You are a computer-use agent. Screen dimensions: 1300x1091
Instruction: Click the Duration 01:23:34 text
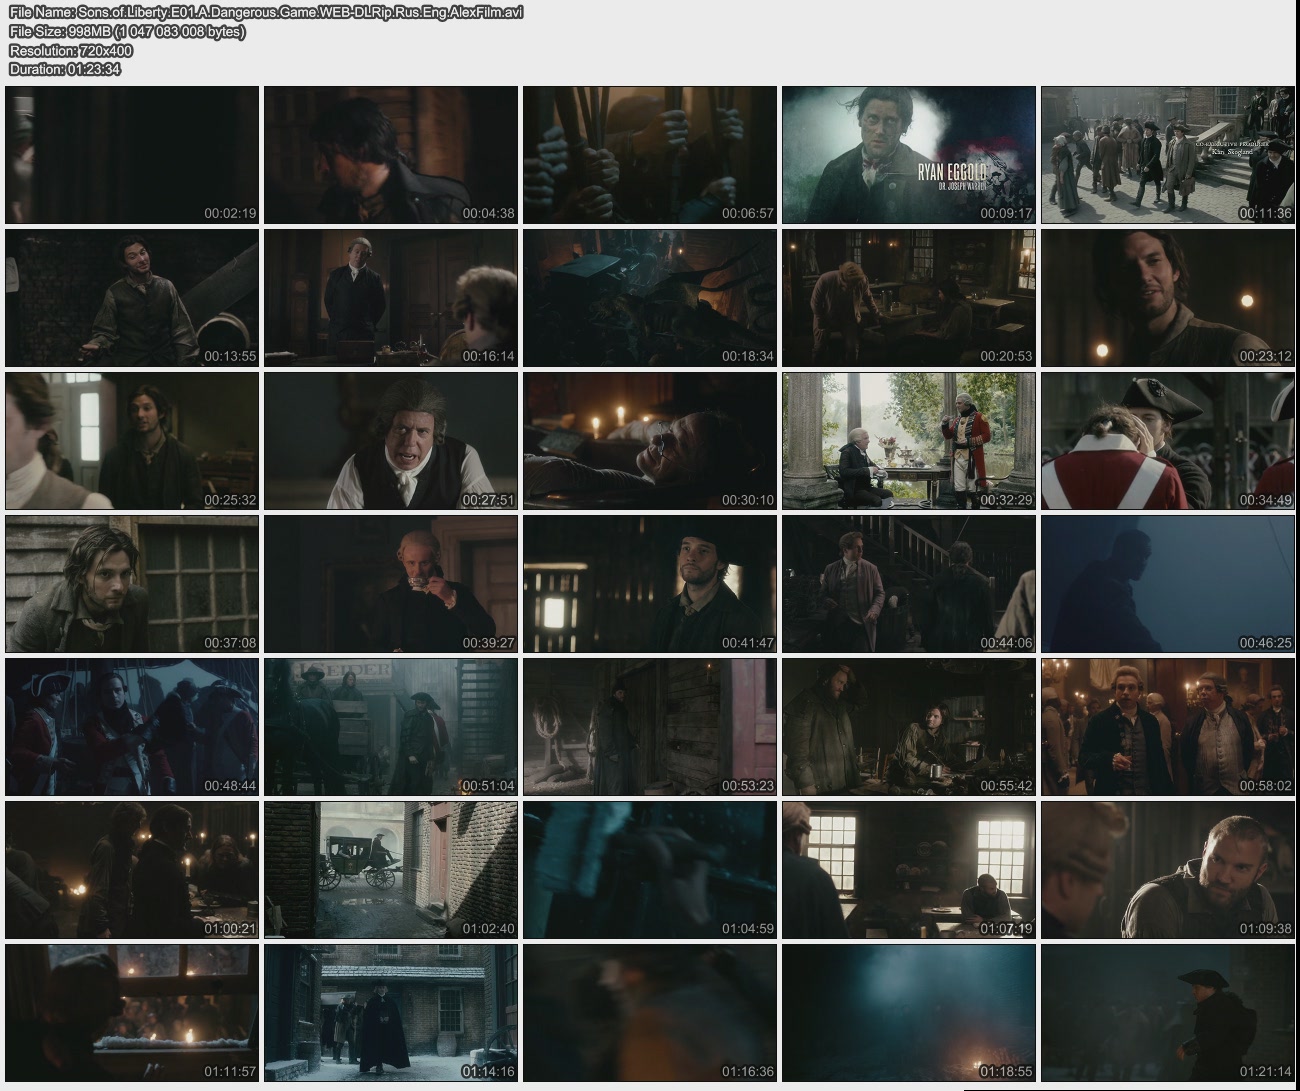65,69
